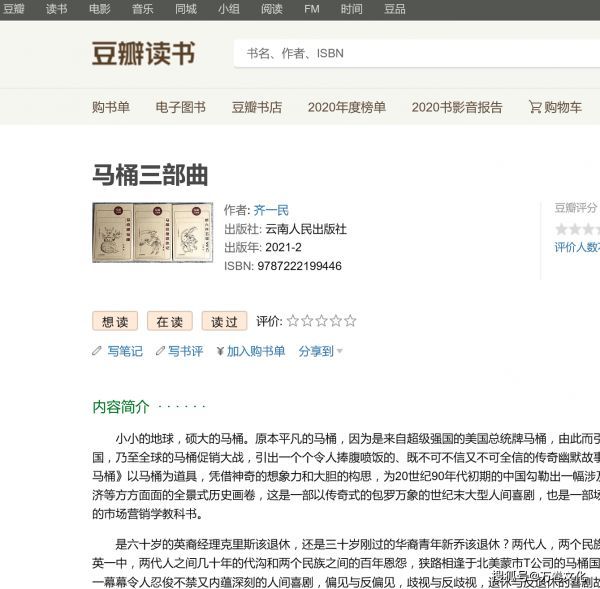
Task: Click the 写书评 link
Action: coord(185,351)
